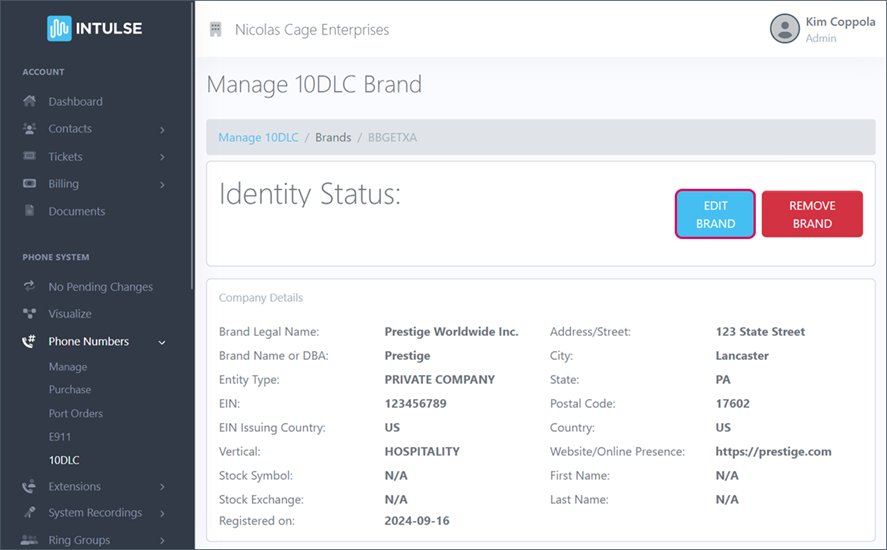The width and height of the screenshot is (887, 550).
Task: Click the Documents file icon
Action: pos(29,212)
